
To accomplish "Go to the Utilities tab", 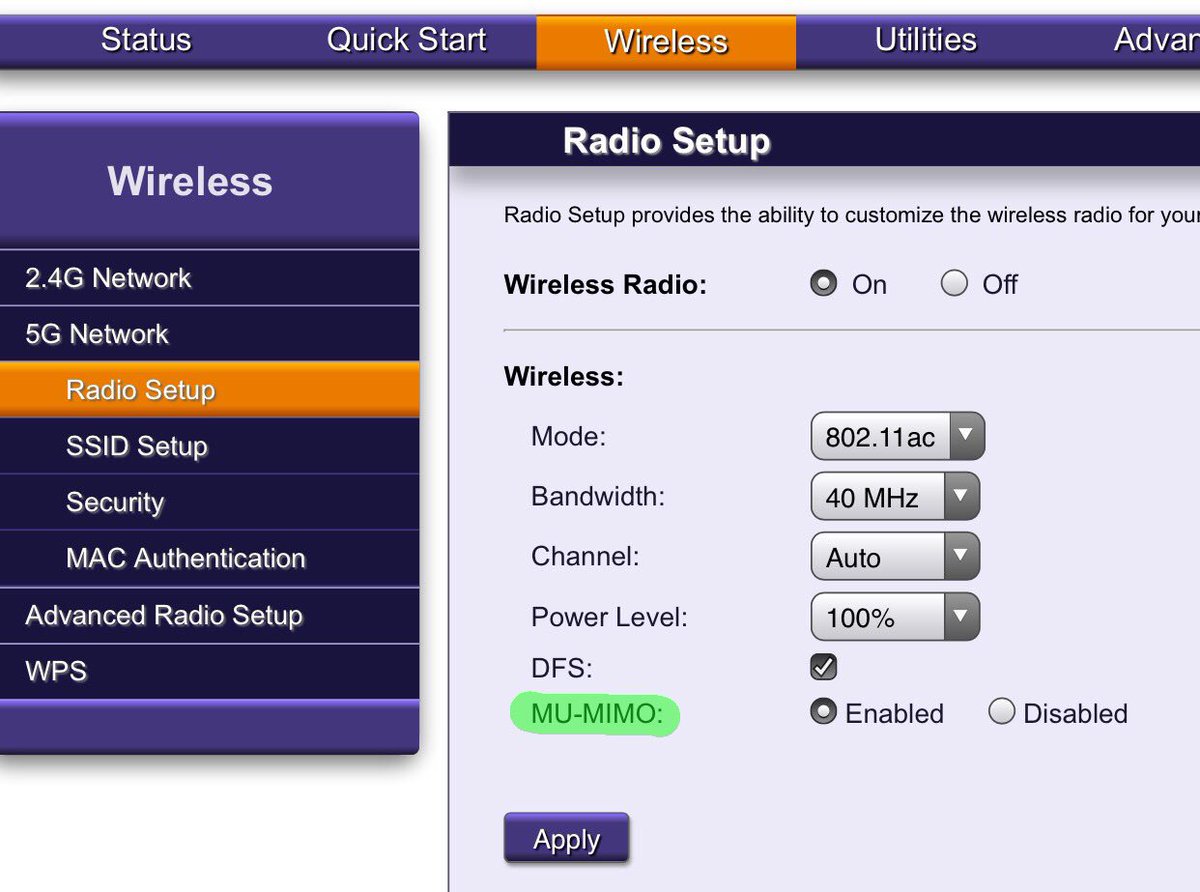I will pos(925,40).
